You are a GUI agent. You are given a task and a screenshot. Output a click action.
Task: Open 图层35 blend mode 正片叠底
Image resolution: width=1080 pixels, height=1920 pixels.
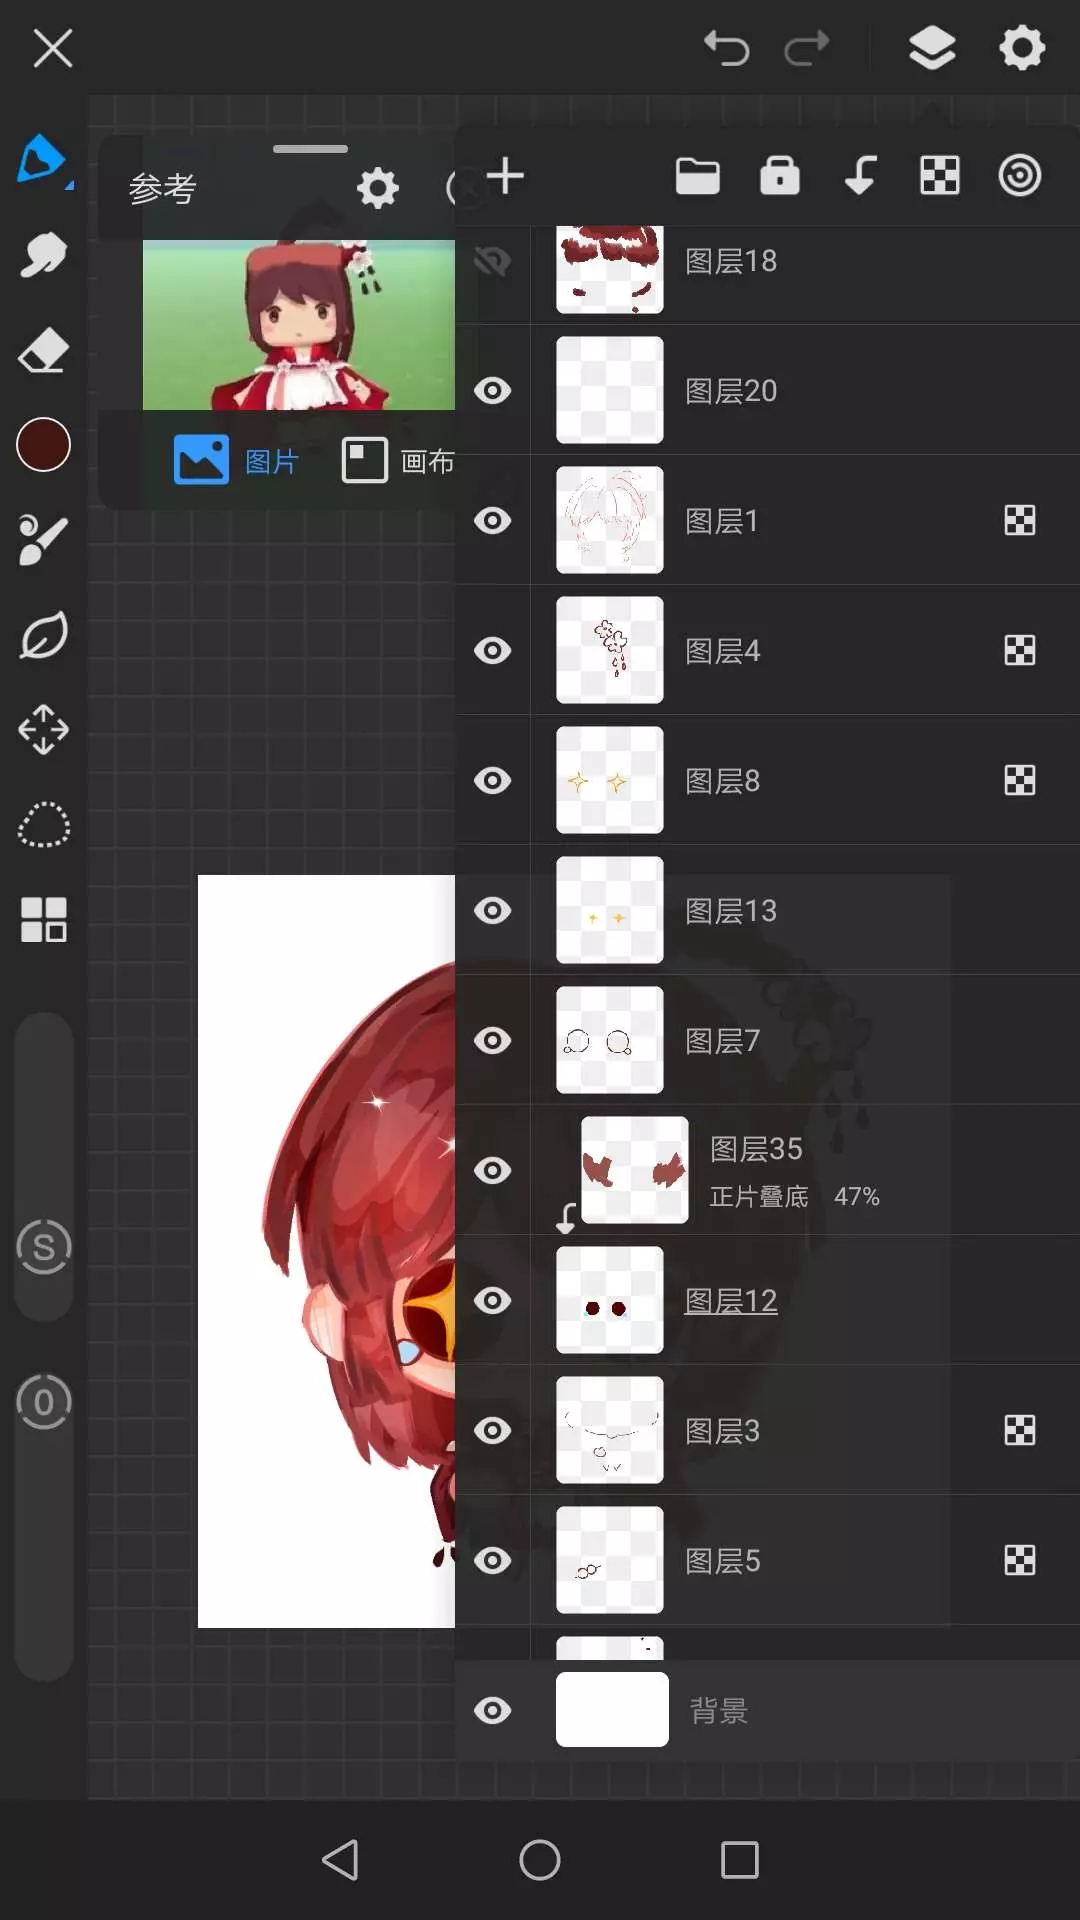click(x=758, y=1196)
